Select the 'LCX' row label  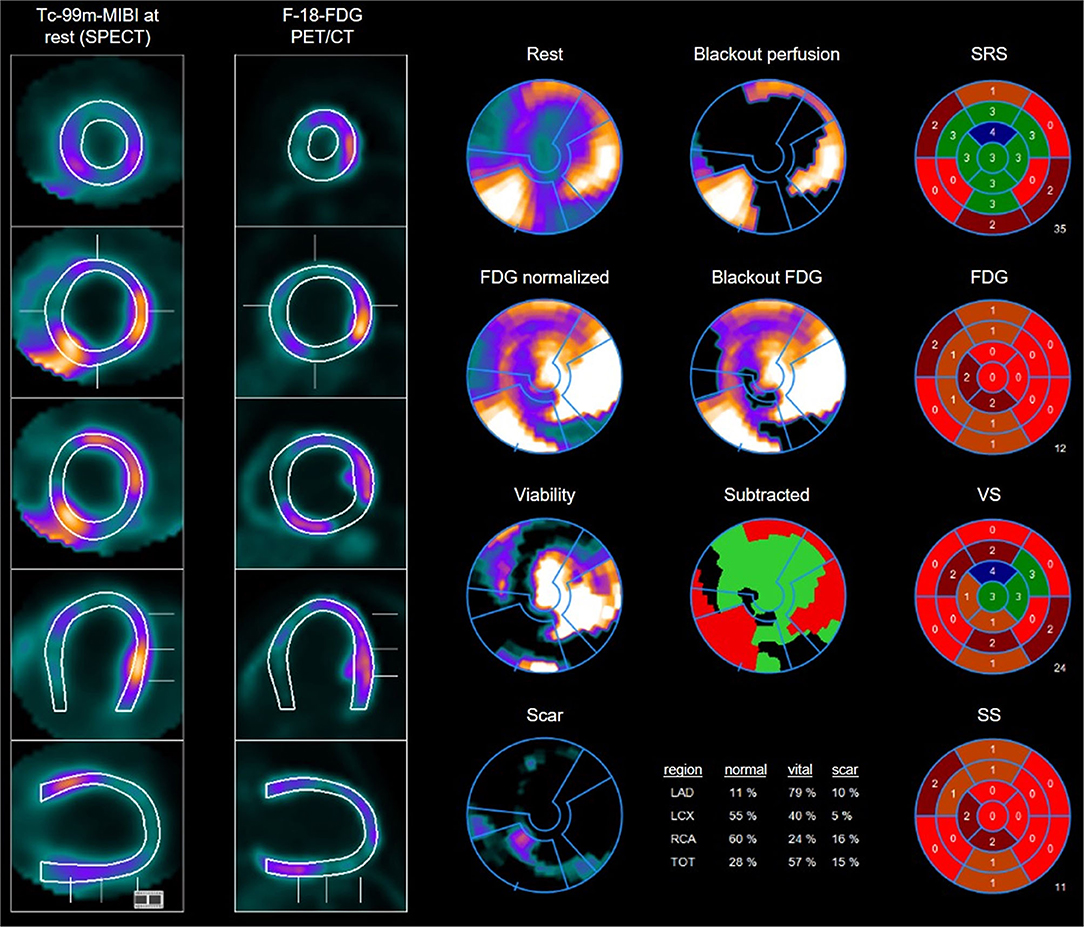[682, 816]
